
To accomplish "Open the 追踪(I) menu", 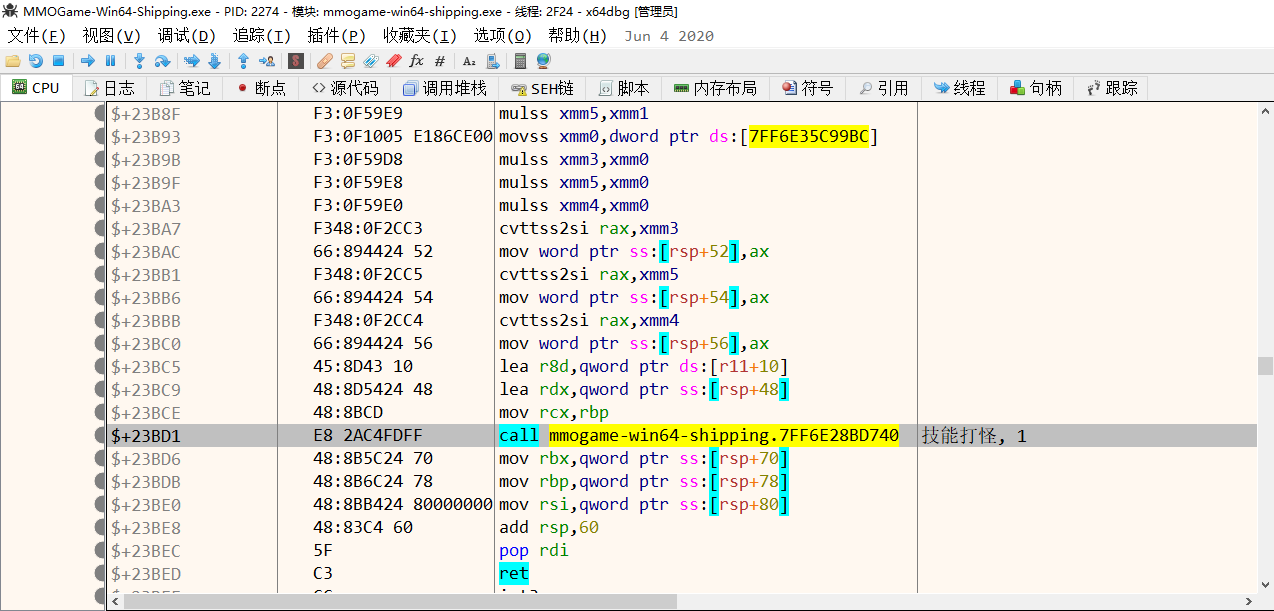I will tap(261, 36).
